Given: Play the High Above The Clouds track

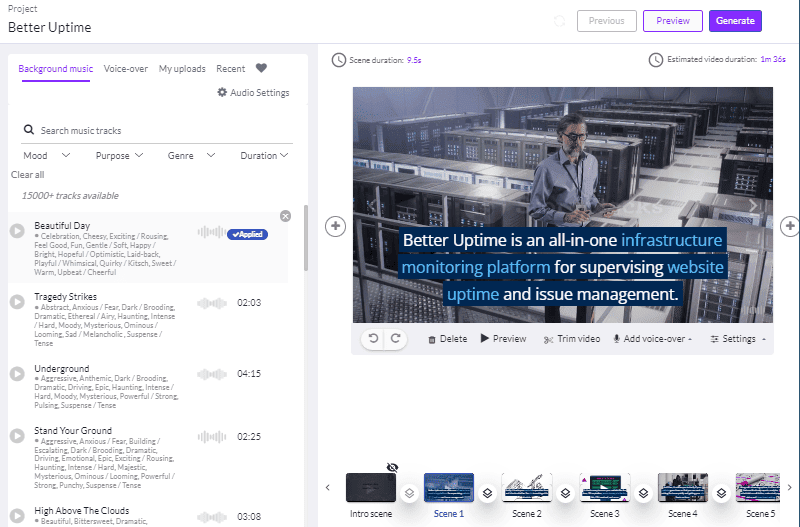Looking at the screenshot, I should tap(17, 516).
